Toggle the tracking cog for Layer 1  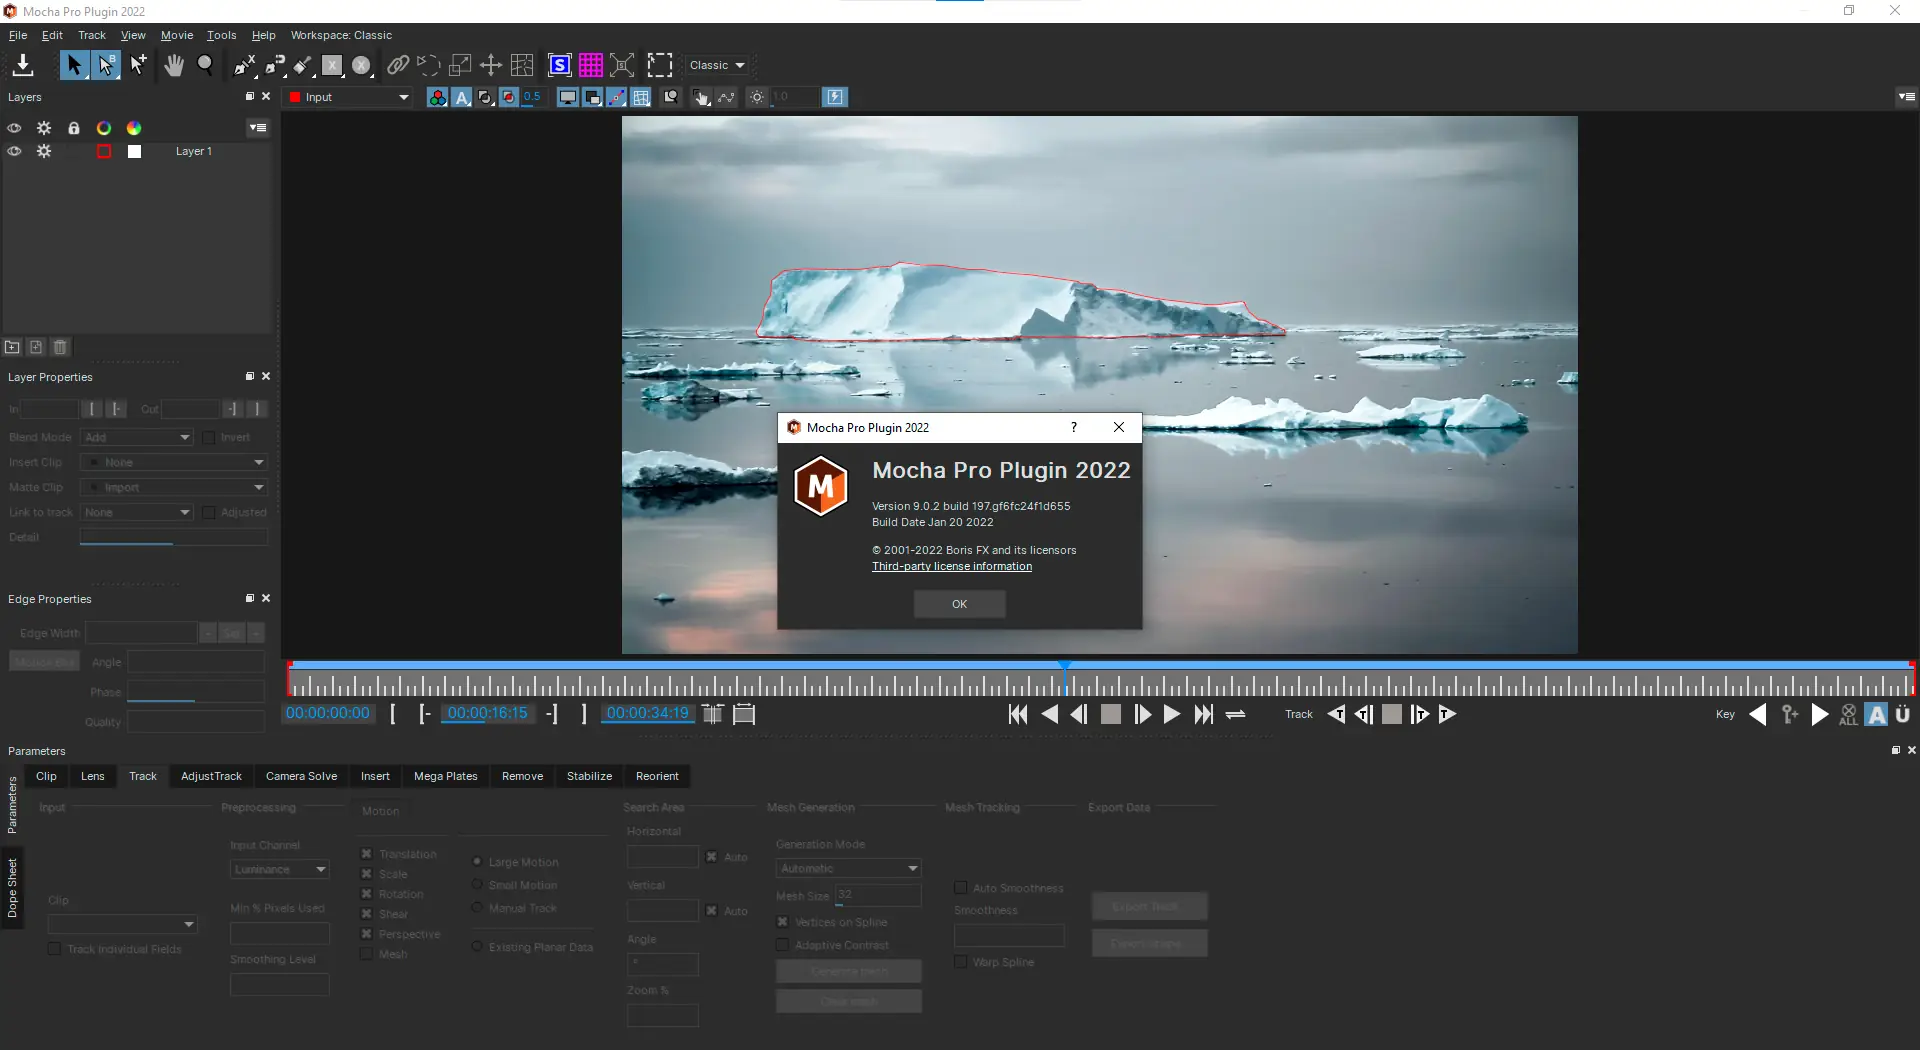tap(44, 151)
